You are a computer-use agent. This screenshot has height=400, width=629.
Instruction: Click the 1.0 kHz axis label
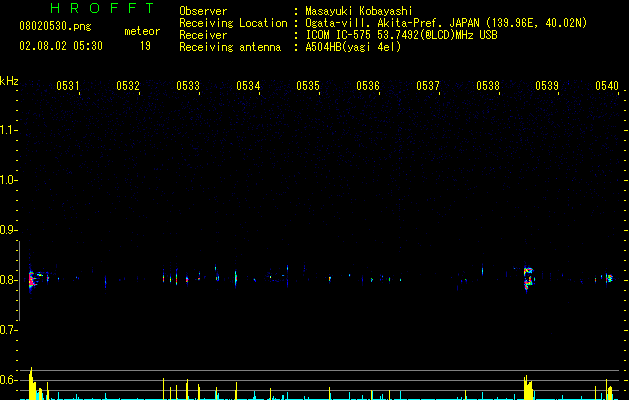tap(8, 180)
